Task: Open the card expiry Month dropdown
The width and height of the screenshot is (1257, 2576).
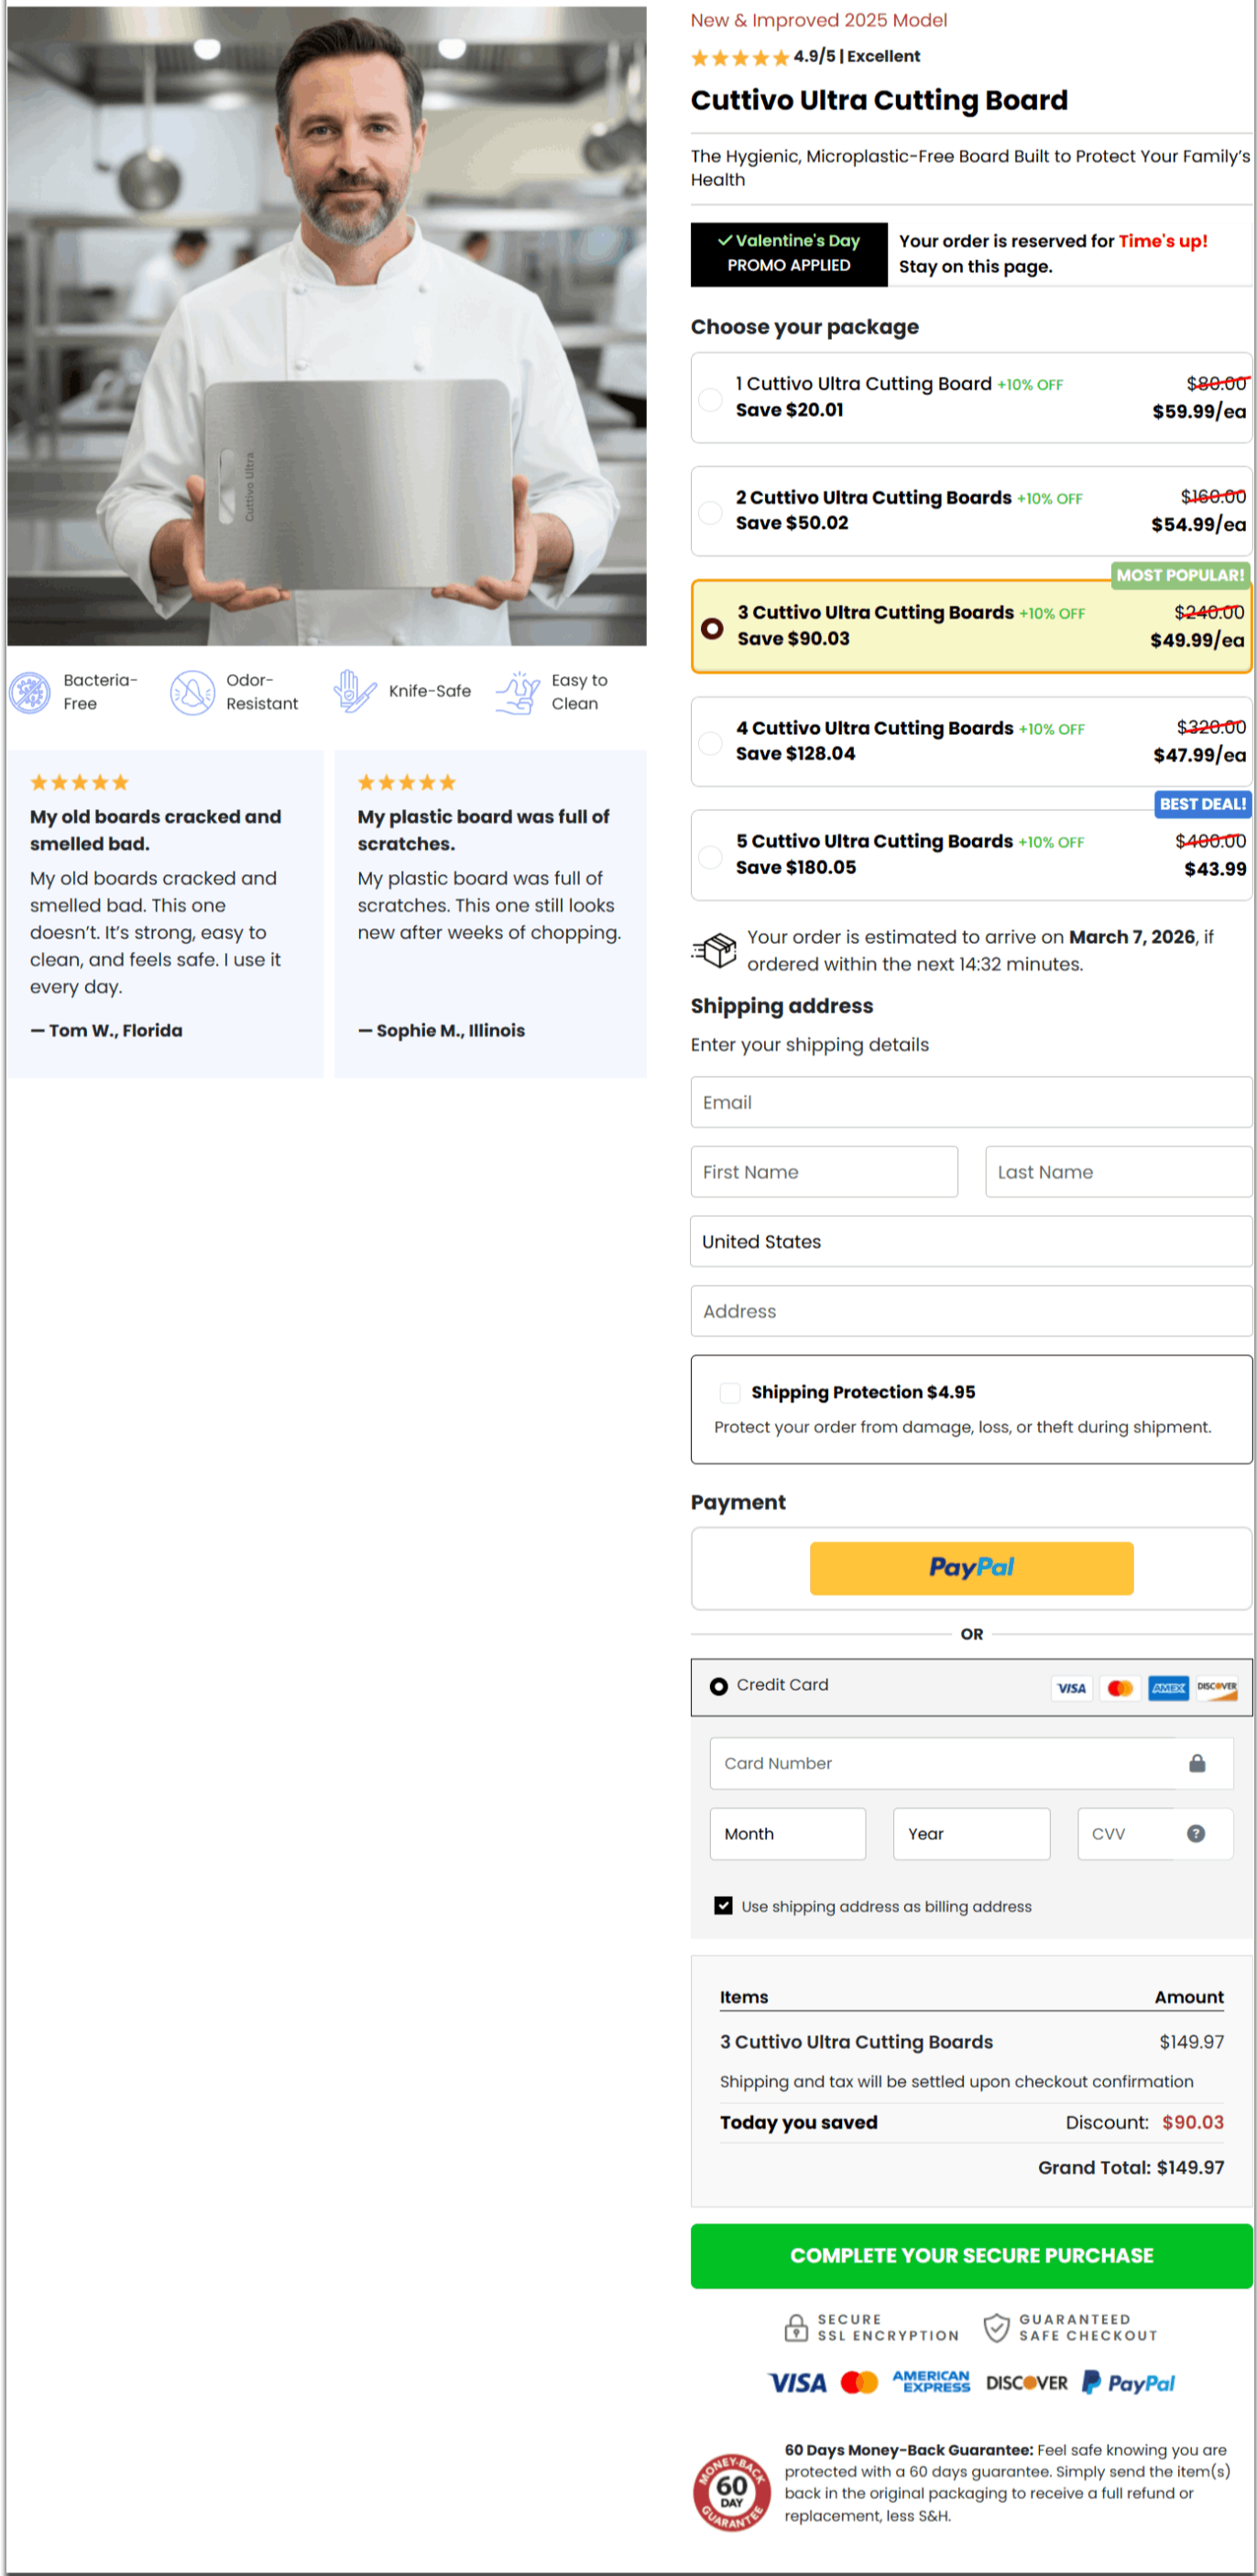Action: 788,1833
